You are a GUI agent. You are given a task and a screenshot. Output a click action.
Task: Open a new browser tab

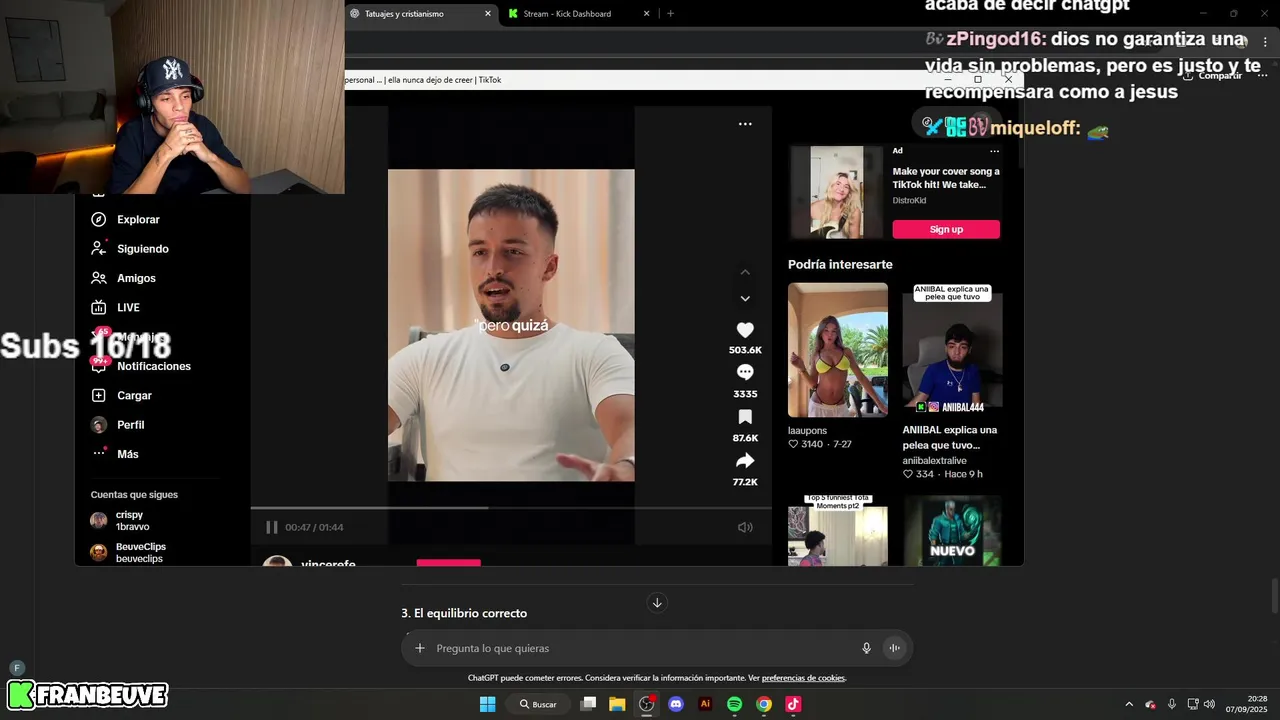[x=670, y=14]
